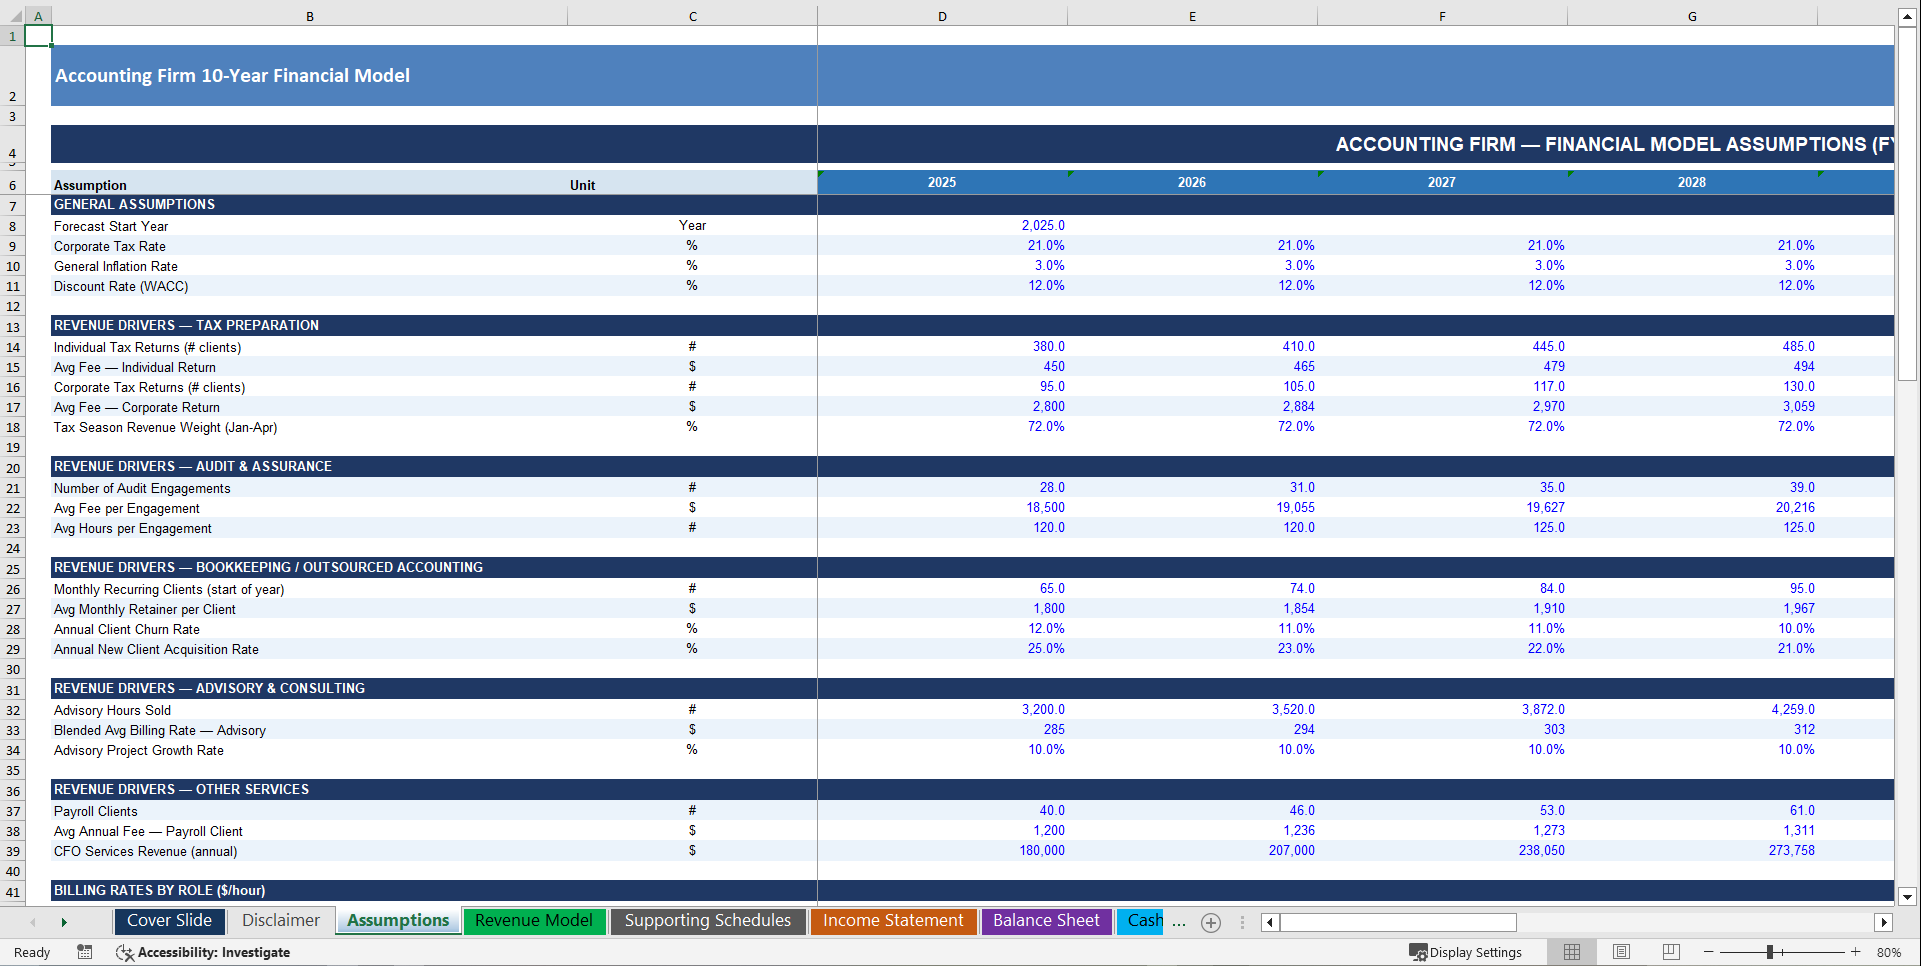Screen dimensions: 1921x966
Task: Open Display Settings in the status bar
Action: 1466,952
